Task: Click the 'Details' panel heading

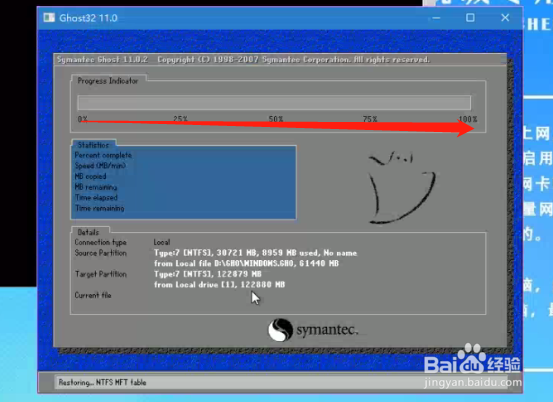Action: coord(88,232)
